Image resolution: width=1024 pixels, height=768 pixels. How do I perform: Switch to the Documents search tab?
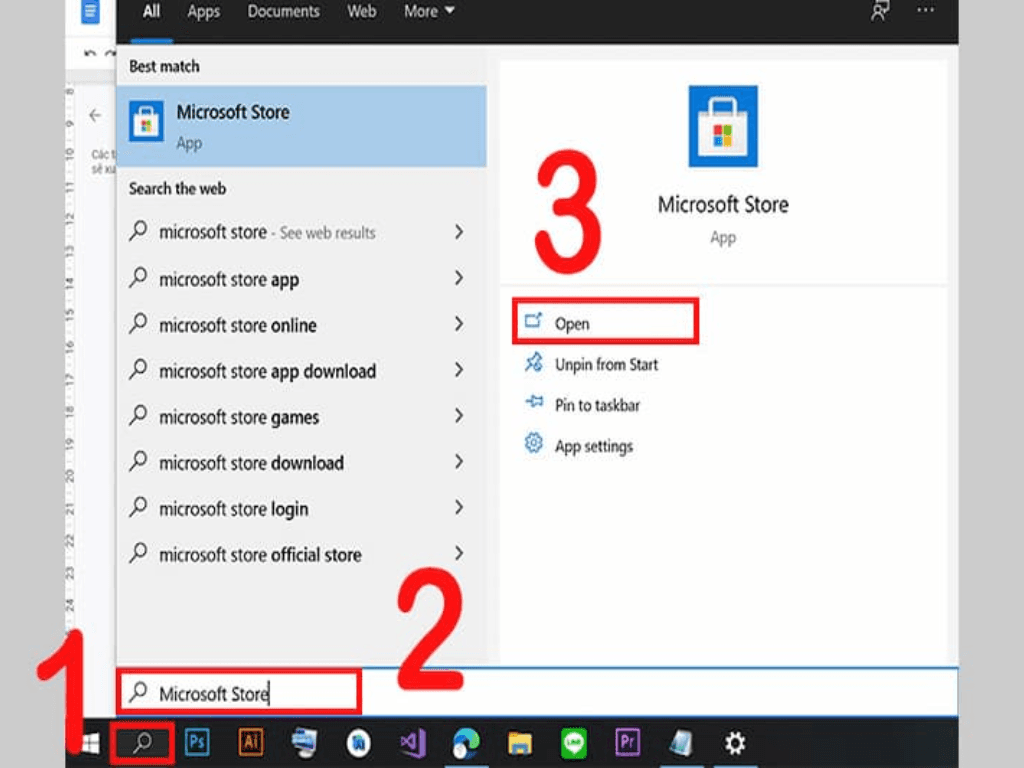pos(284,12)
